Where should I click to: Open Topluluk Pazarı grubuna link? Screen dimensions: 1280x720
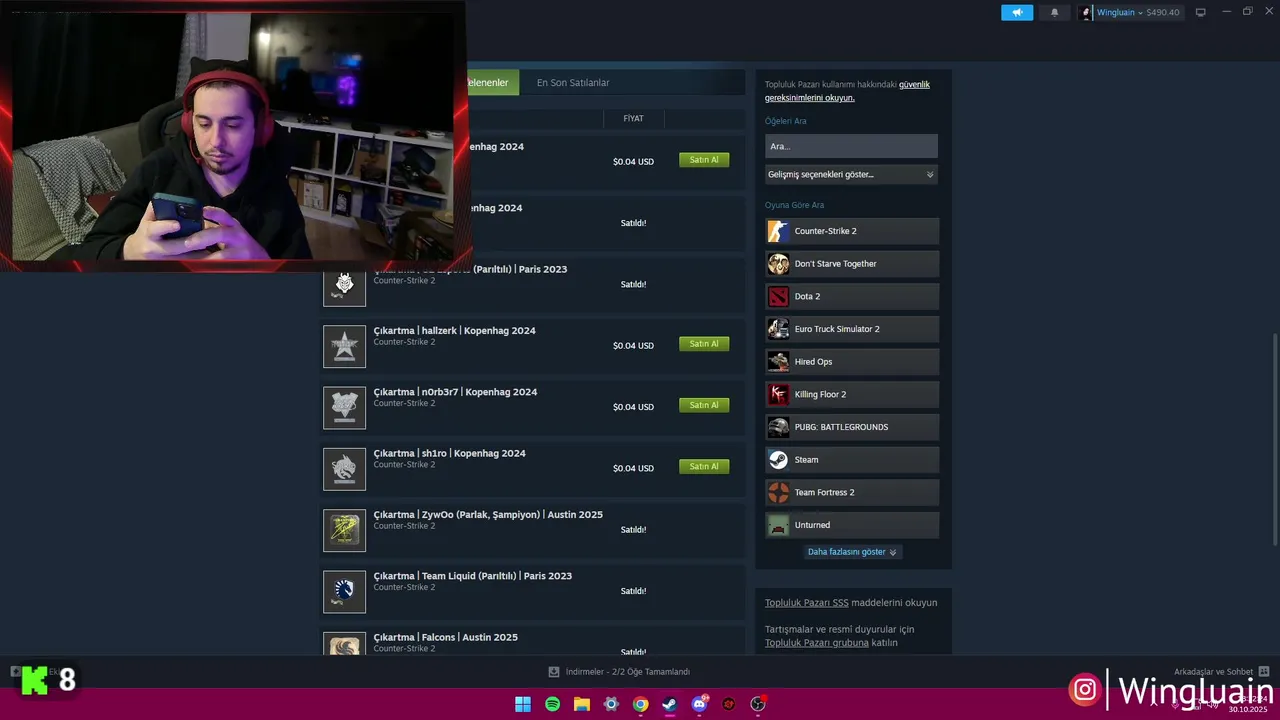pyautogui.click(x=817, y=643)
